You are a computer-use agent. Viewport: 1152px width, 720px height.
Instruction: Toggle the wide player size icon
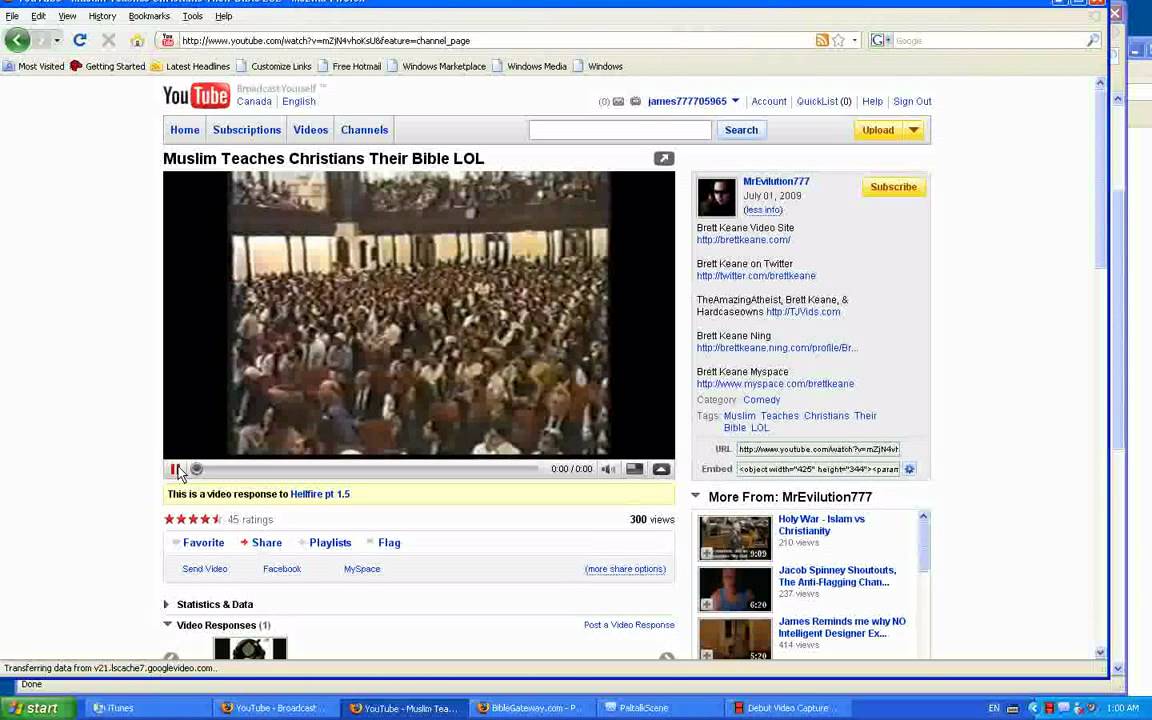pos(635,469)
